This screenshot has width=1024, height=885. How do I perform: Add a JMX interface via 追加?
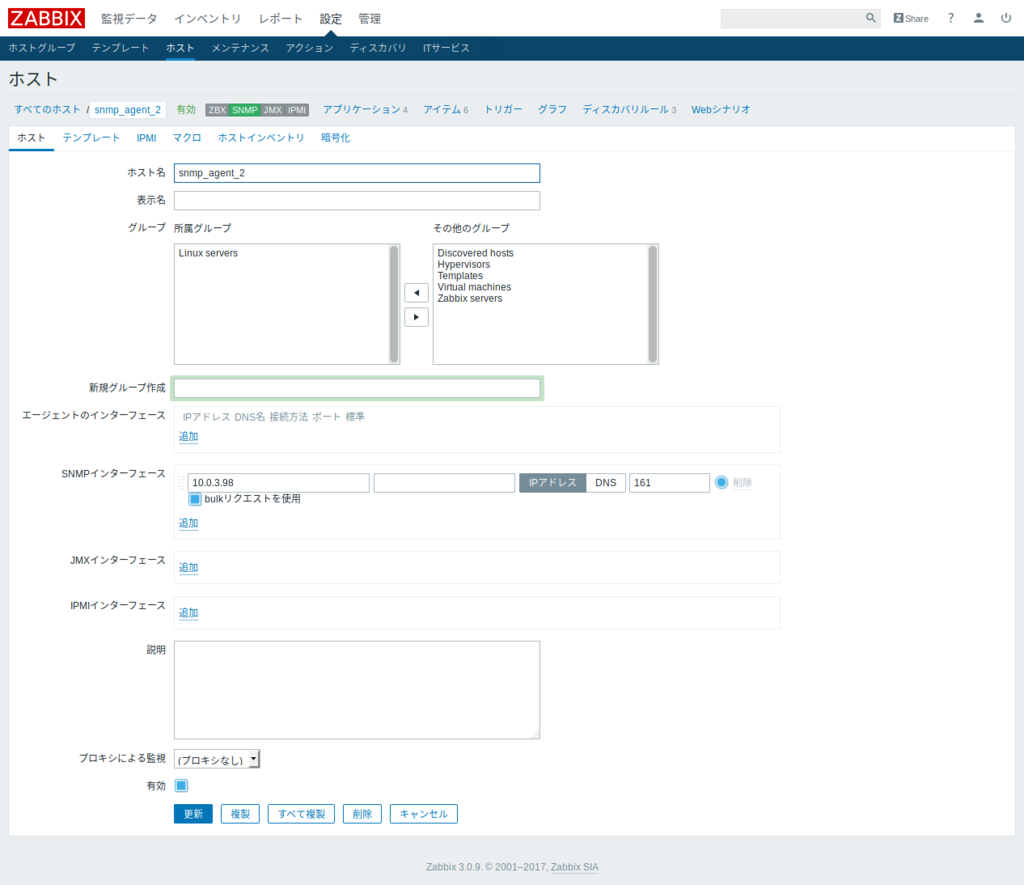click(188, 568)
